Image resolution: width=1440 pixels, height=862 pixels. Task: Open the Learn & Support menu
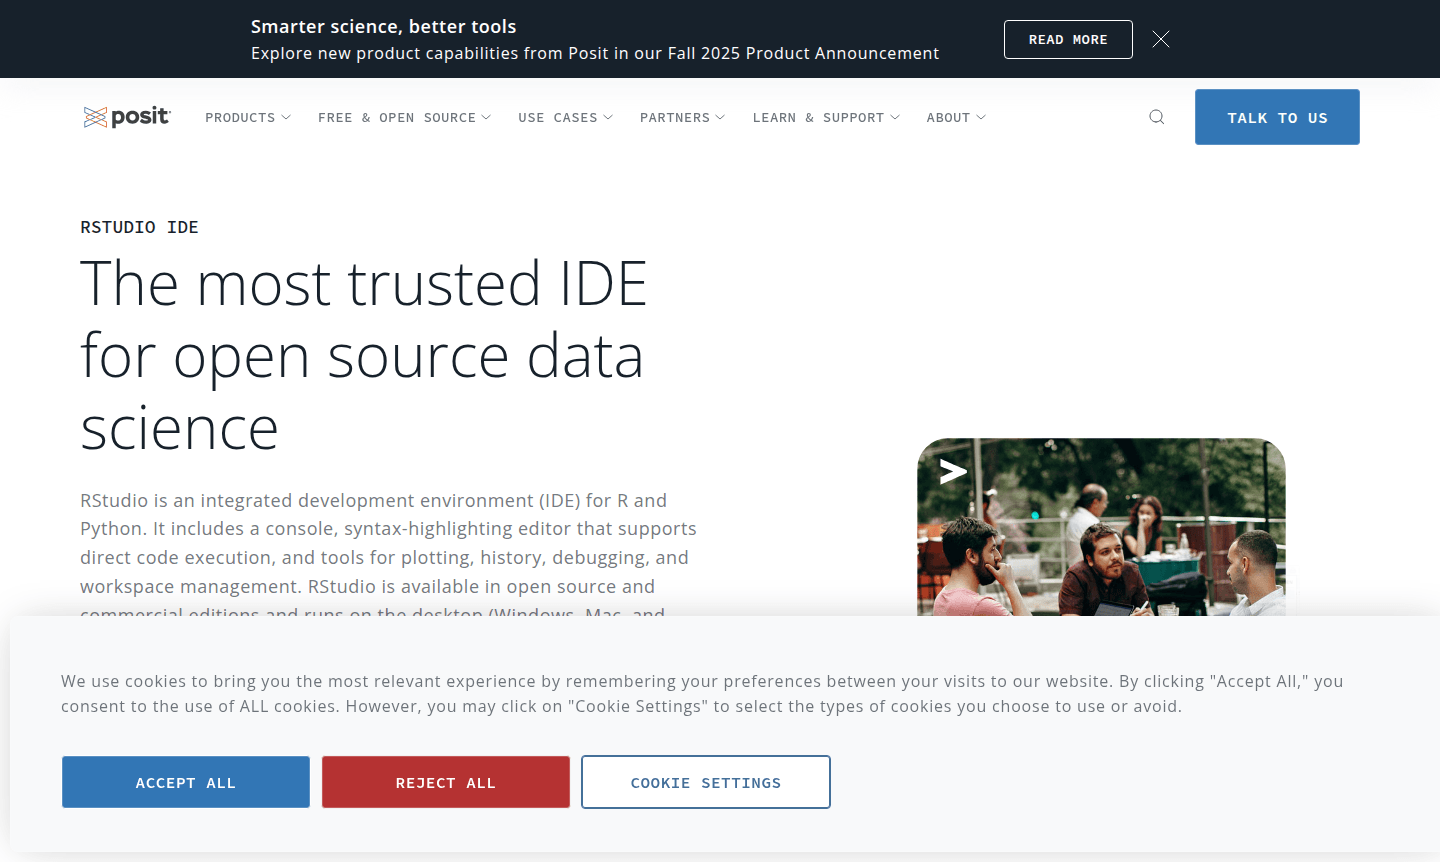pyautogui.click(x=818, y=117)
